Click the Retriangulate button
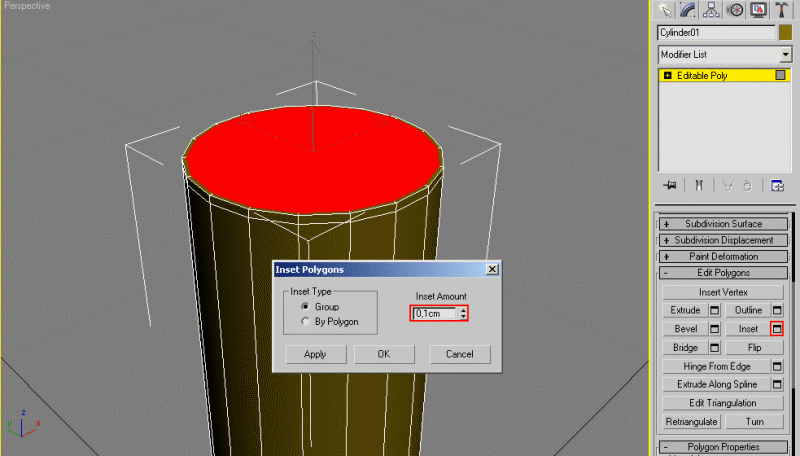800x456 pixels. pos(691,422)
